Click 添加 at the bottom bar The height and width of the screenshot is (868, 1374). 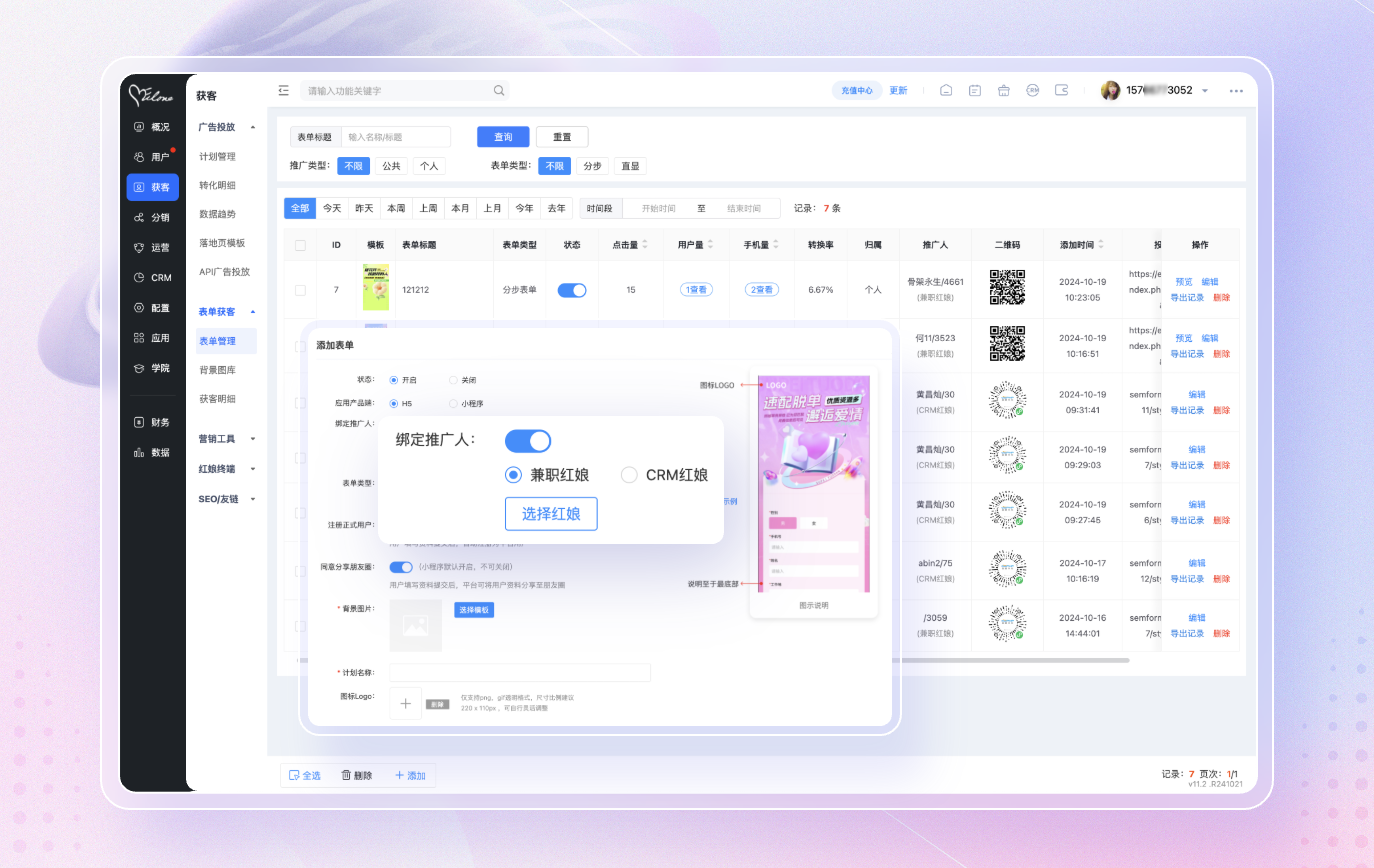[410, 775]
